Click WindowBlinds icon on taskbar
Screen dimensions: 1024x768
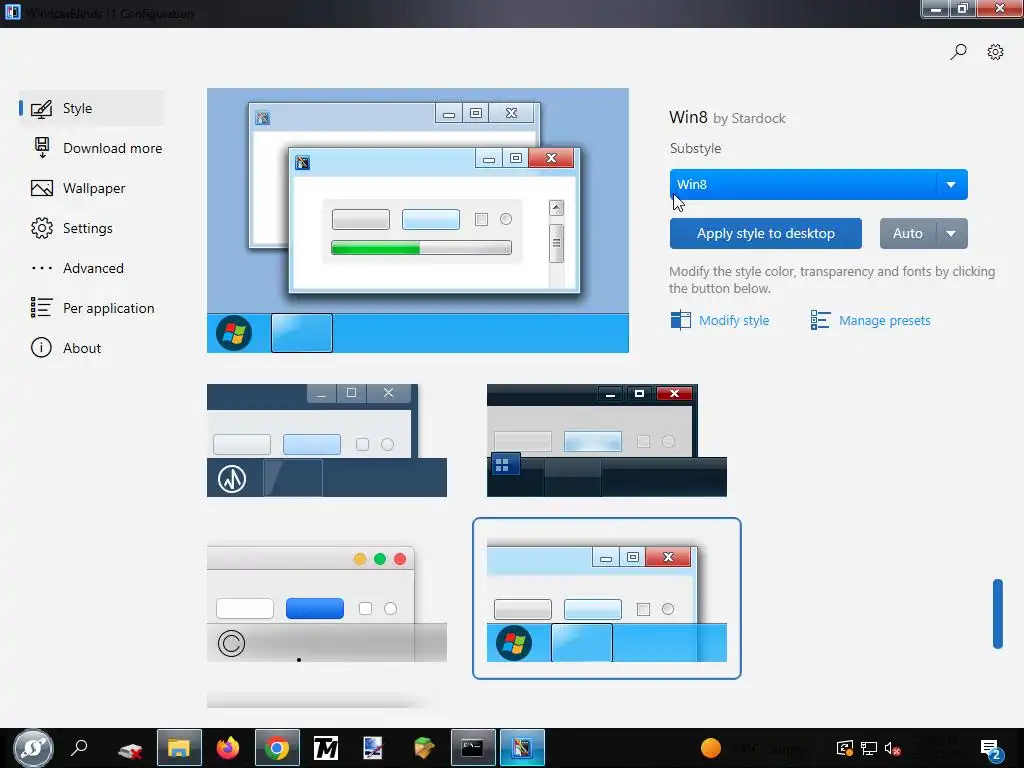pyautogui.click(x=522, y=748)
